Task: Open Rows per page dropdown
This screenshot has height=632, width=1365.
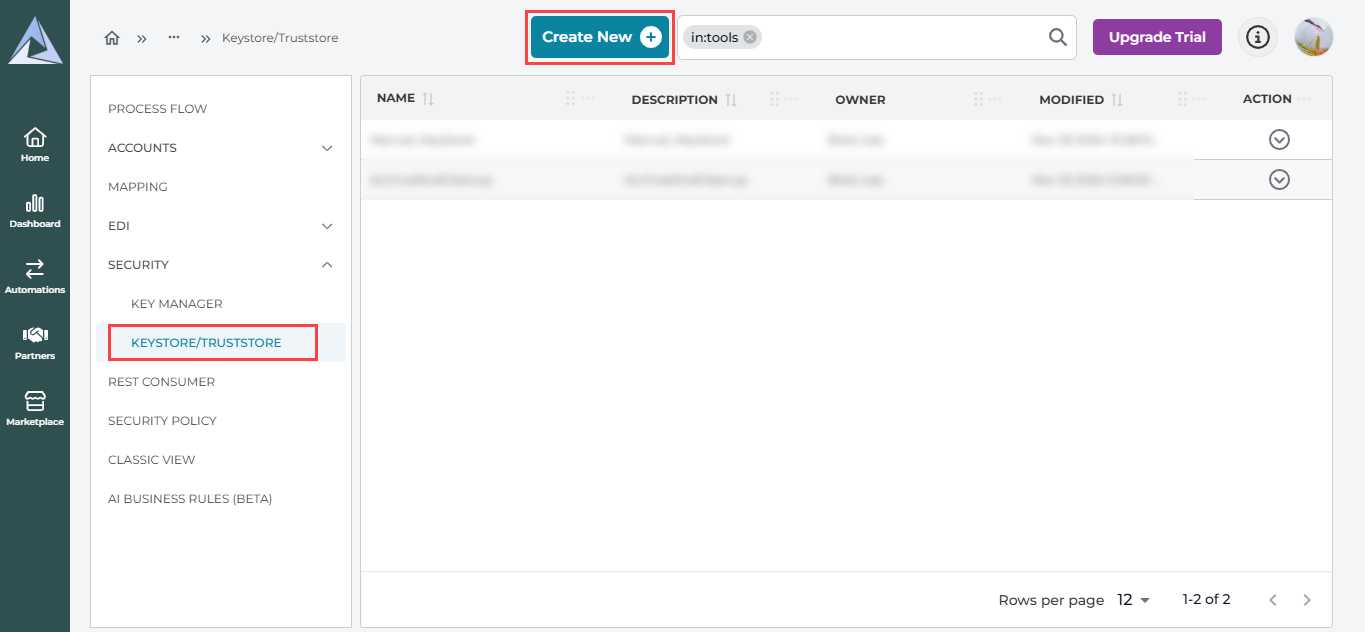Action: 1134,600
